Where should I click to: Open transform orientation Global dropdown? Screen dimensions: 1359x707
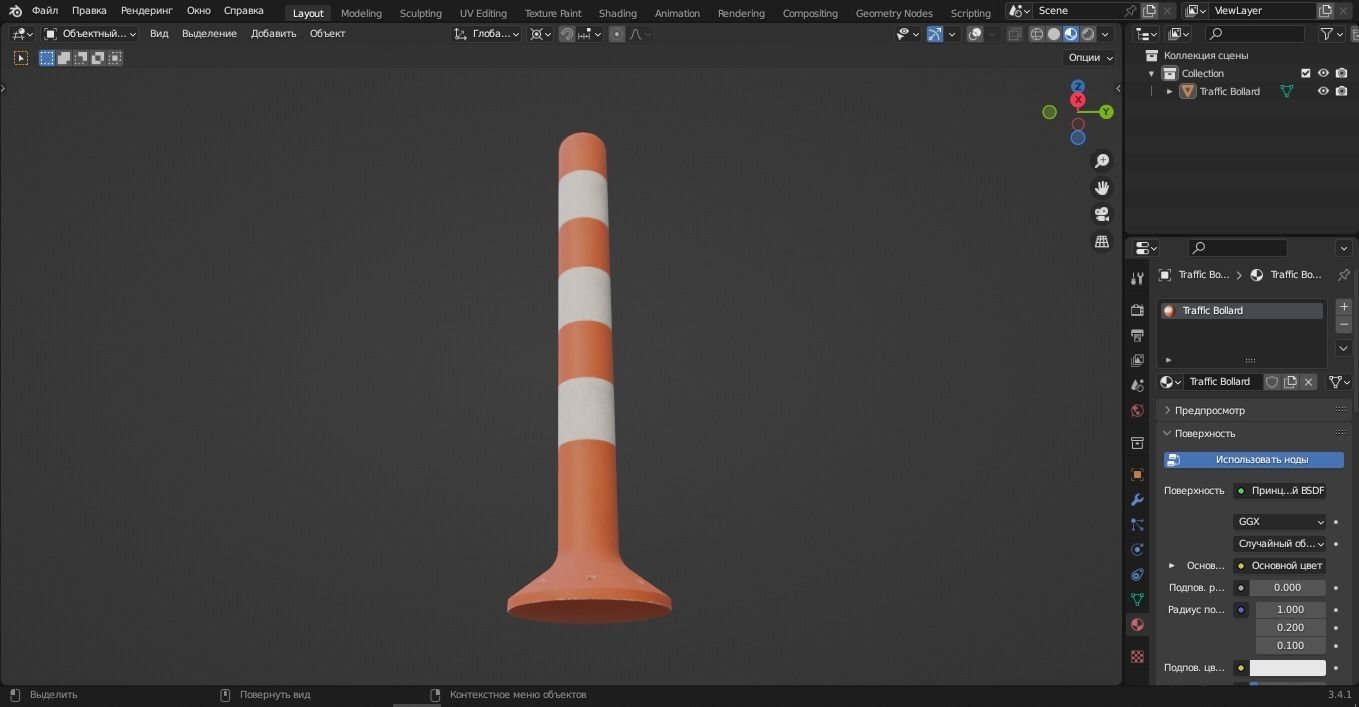pyautogui.click(x=487, y=34)
